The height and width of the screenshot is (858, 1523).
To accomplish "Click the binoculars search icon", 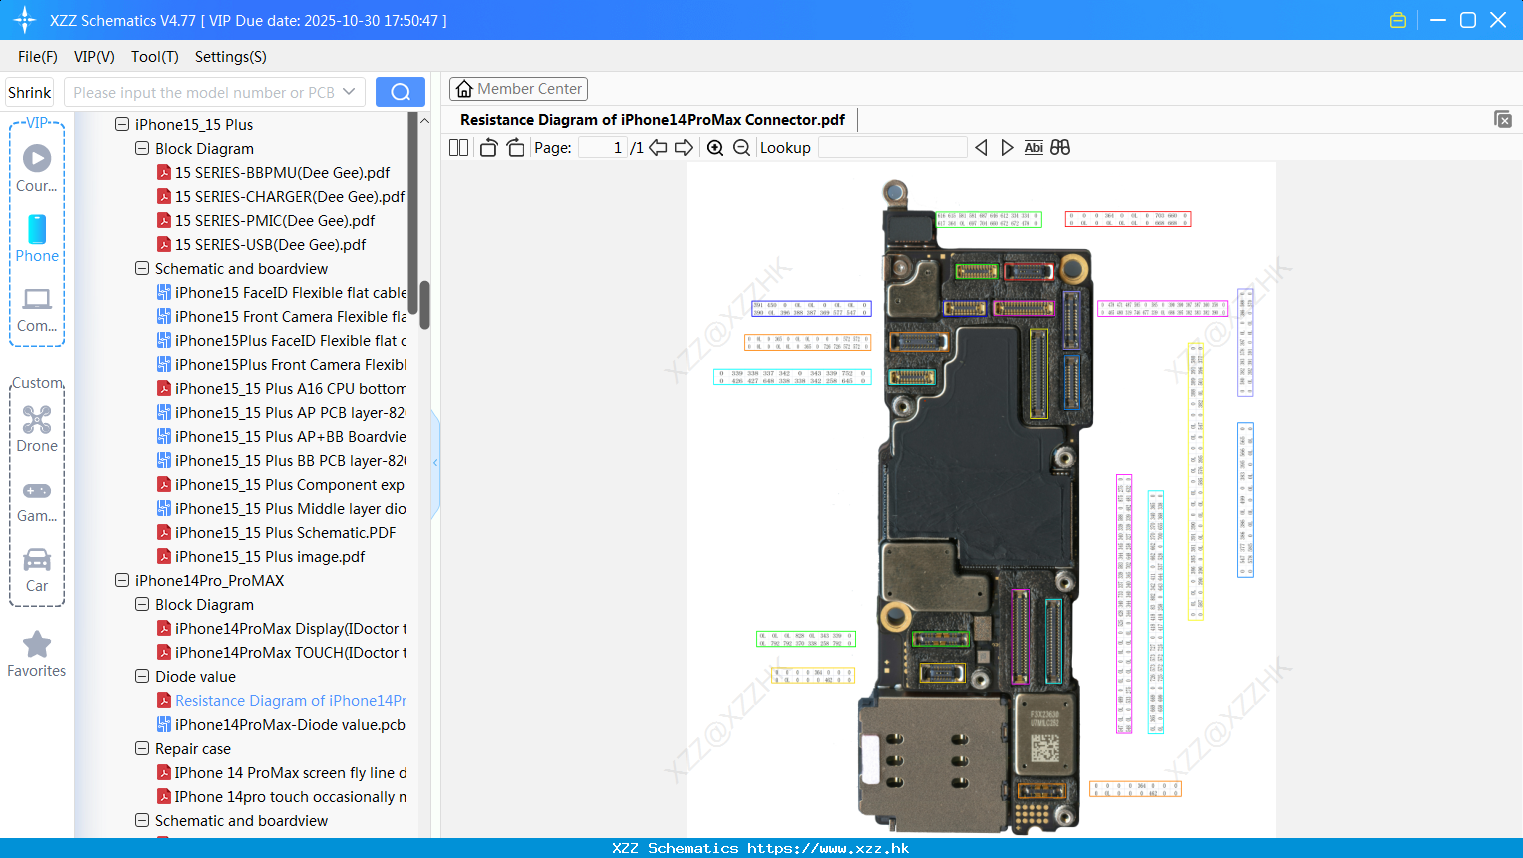I will pos(1060,148).
